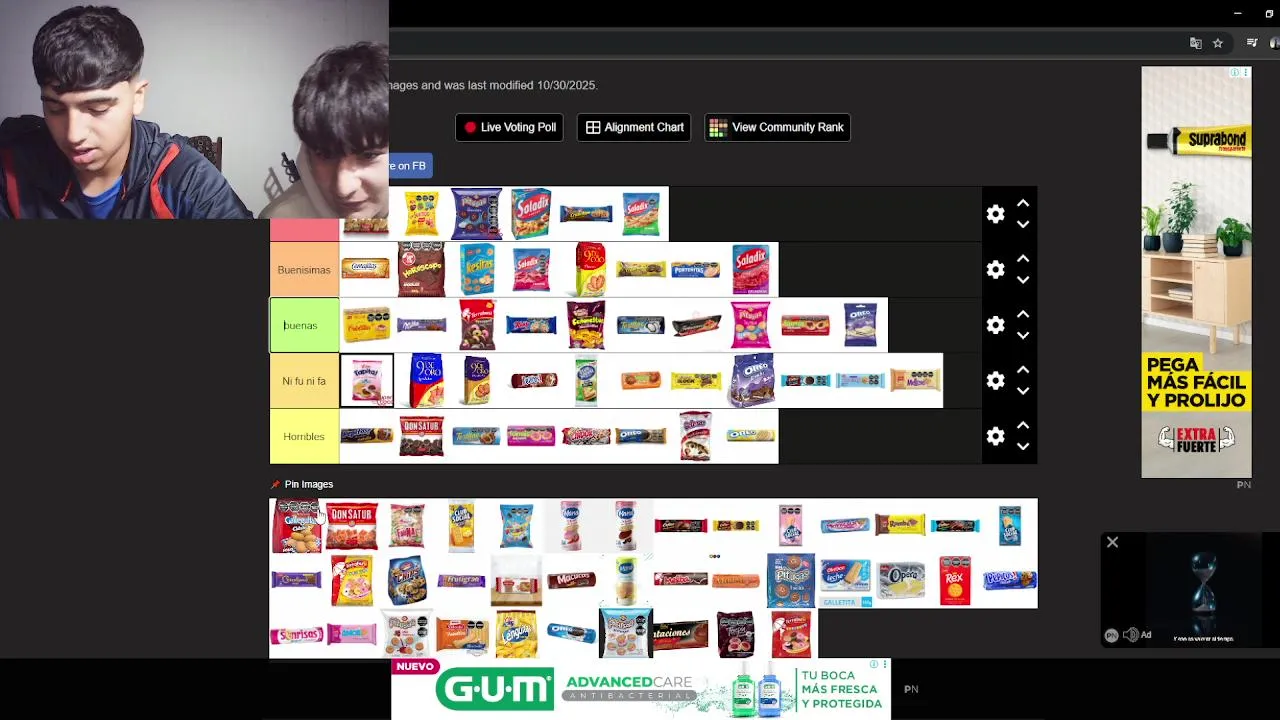Close the floating video ad with X

[1112, 542]
